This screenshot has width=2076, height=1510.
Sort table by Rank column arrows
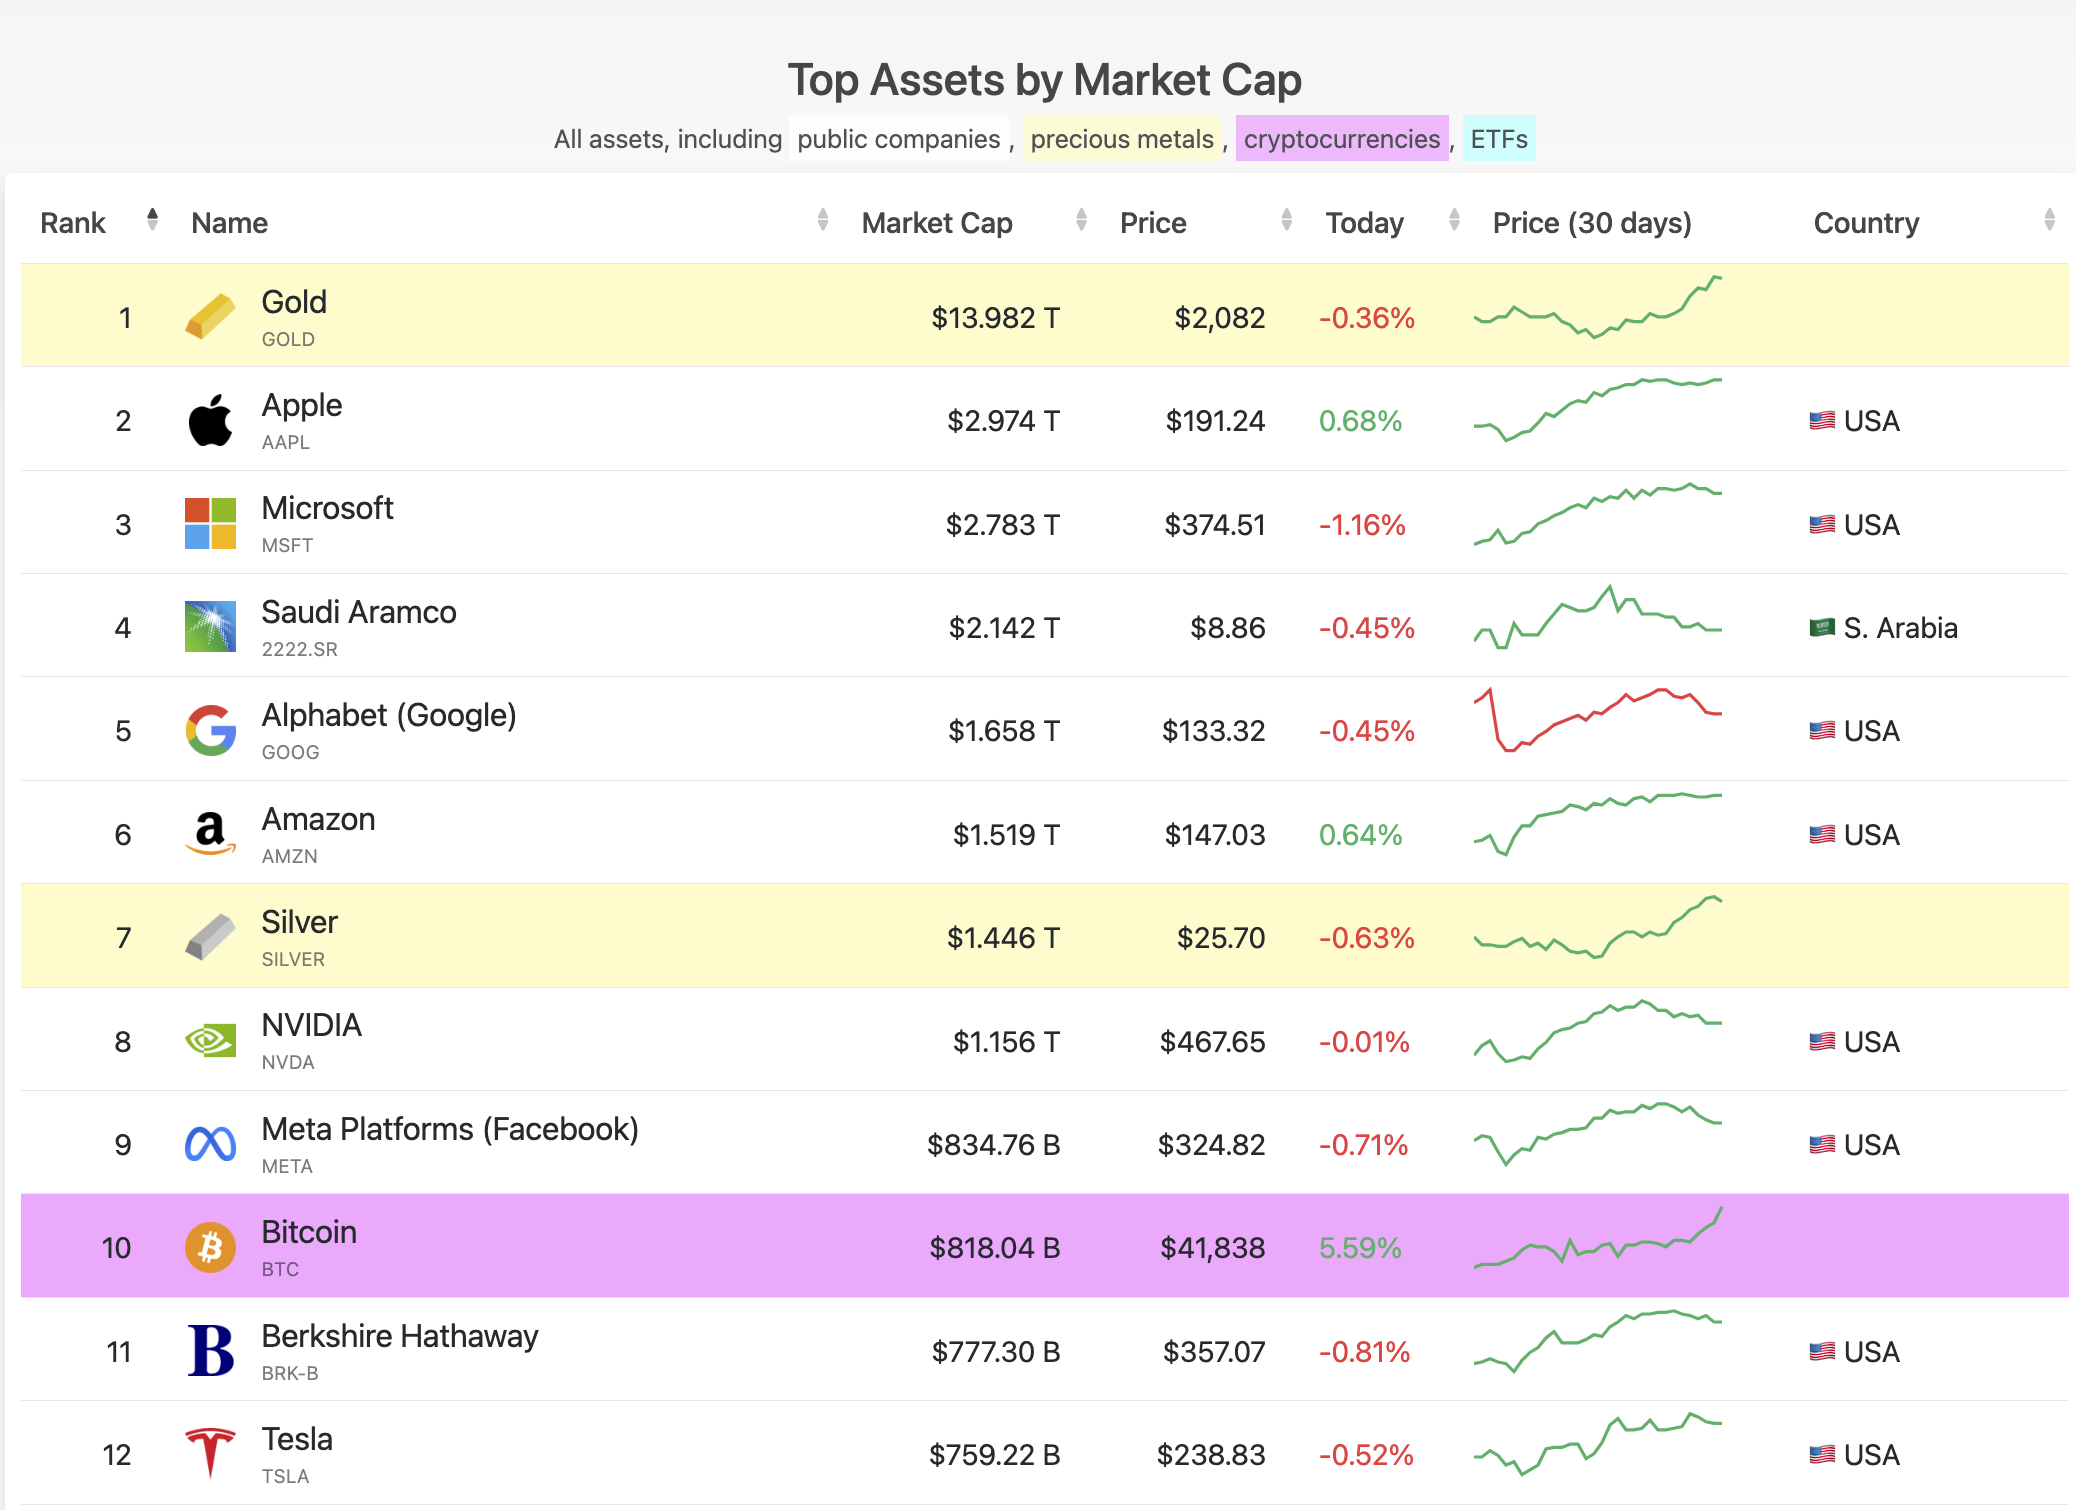pyautogui.click(x=152, y=220)
